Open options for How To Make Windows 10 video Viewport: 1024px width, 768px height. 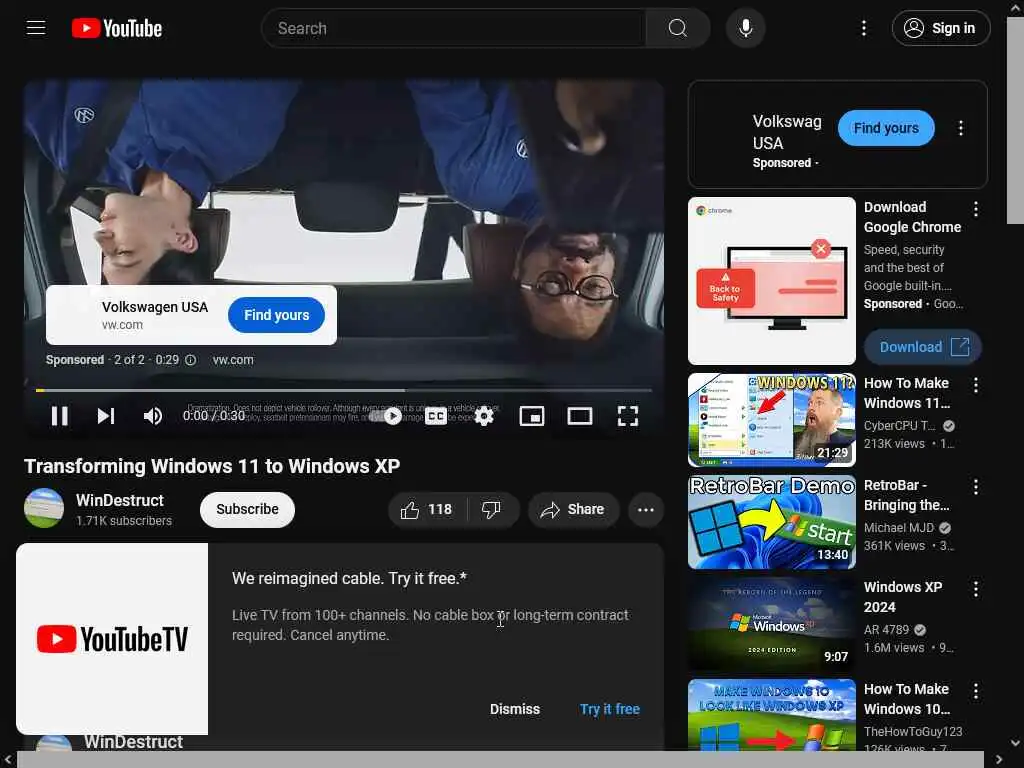pos(976,691)
